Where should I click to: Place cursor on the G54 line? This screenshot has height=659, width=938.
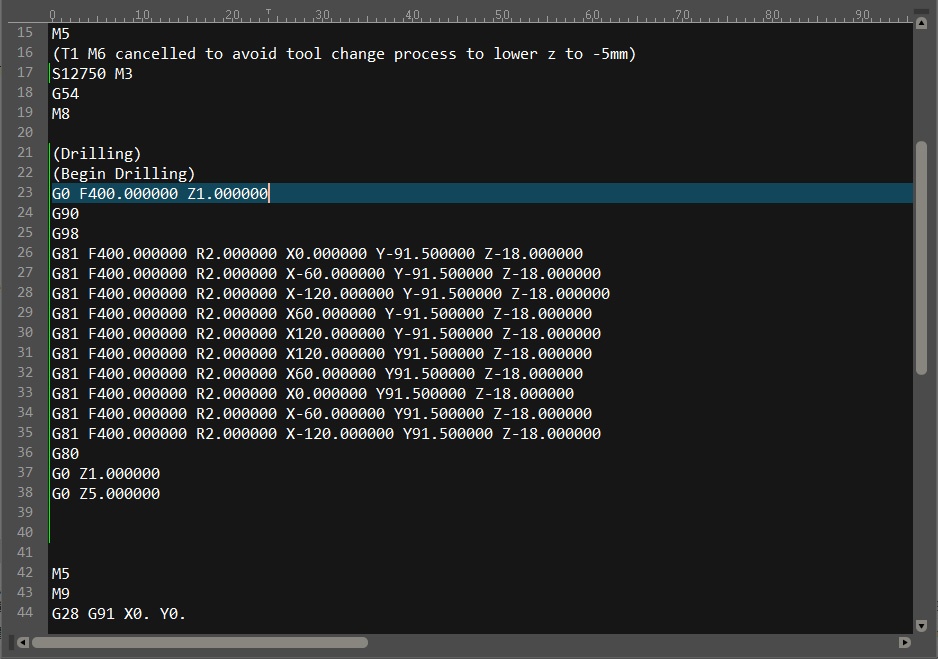pos(66,94)
